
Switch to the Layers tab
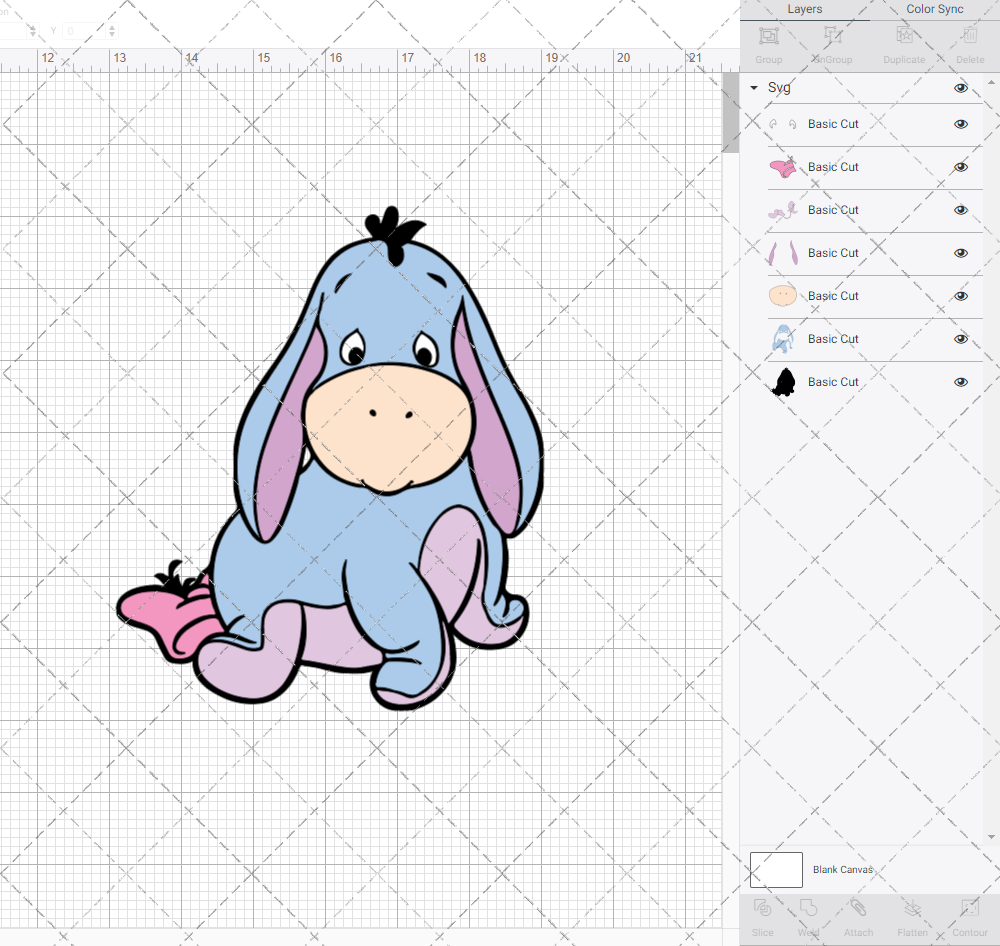[804, 10]
